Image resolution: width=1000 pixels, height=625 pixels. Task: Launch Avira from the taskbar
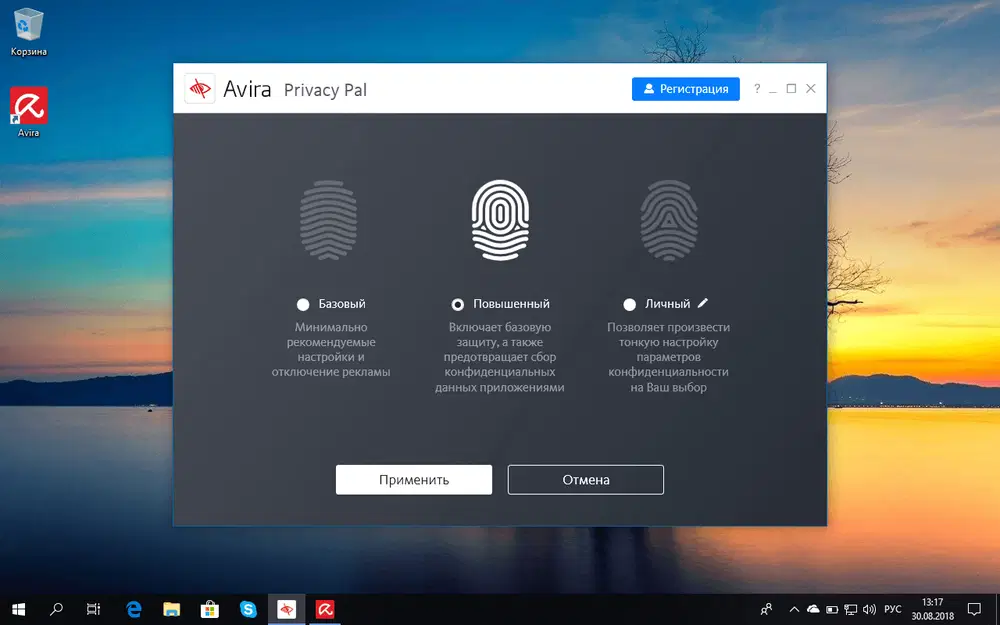[x=324, y=608]
